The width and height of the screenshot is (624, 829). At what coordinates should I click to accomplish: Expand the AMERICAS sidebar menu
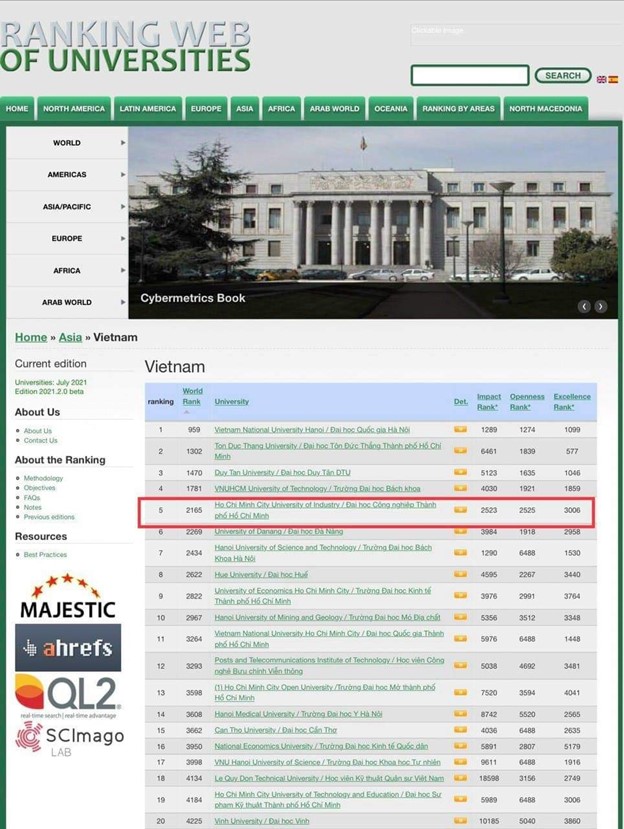click(67, 174)
